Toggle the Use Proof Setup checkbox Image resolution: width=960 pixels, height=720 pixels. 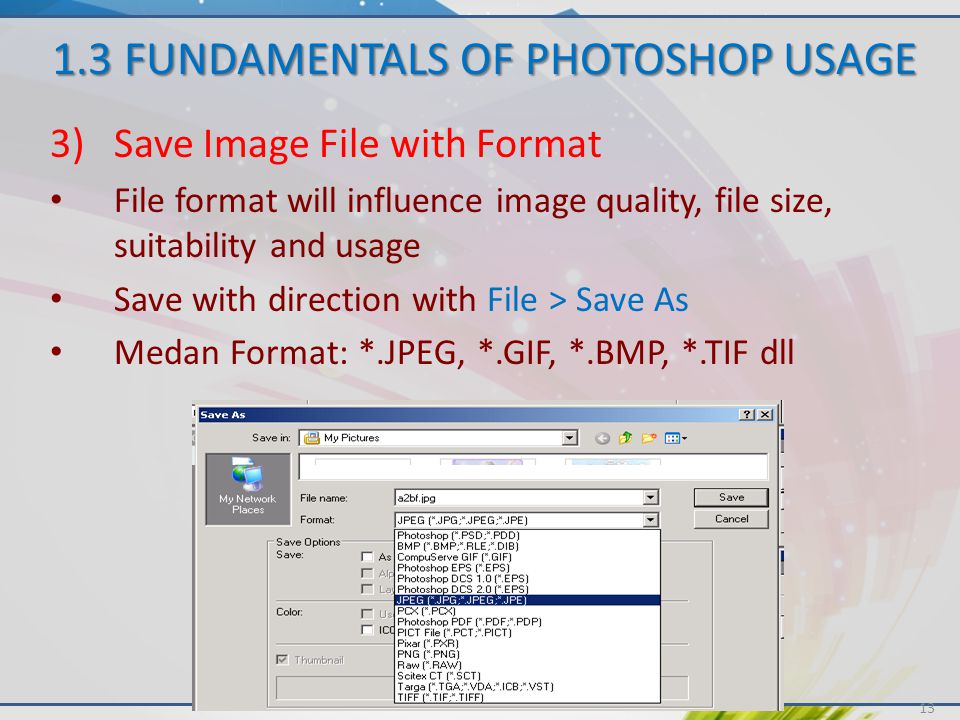coord(367,613)
